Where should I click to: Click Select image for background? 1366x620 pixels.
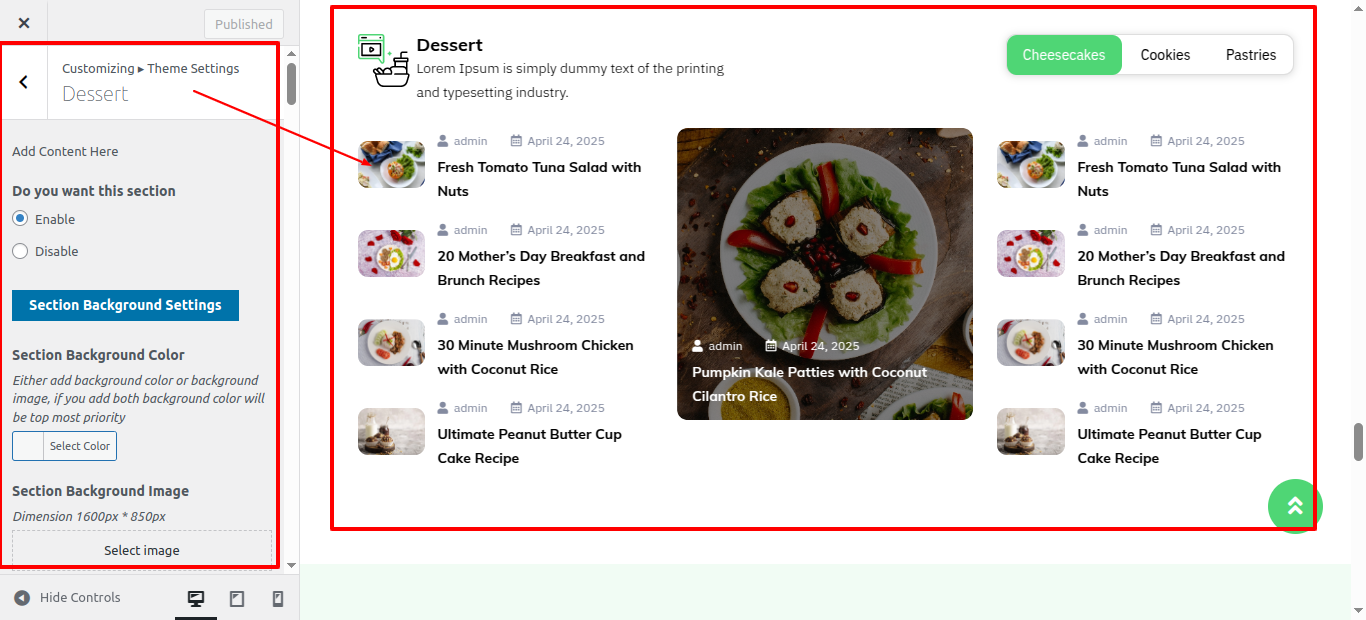(x=142, y=550)
